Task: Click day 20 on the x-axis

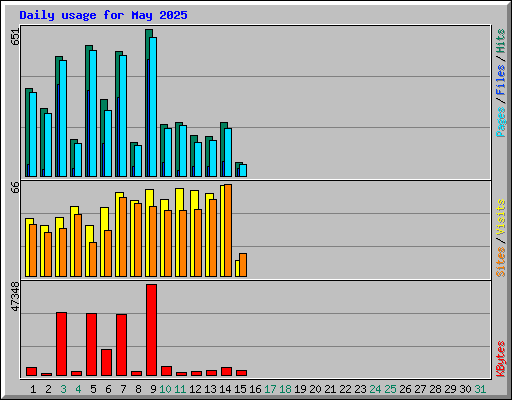Action: pos(315,389)
